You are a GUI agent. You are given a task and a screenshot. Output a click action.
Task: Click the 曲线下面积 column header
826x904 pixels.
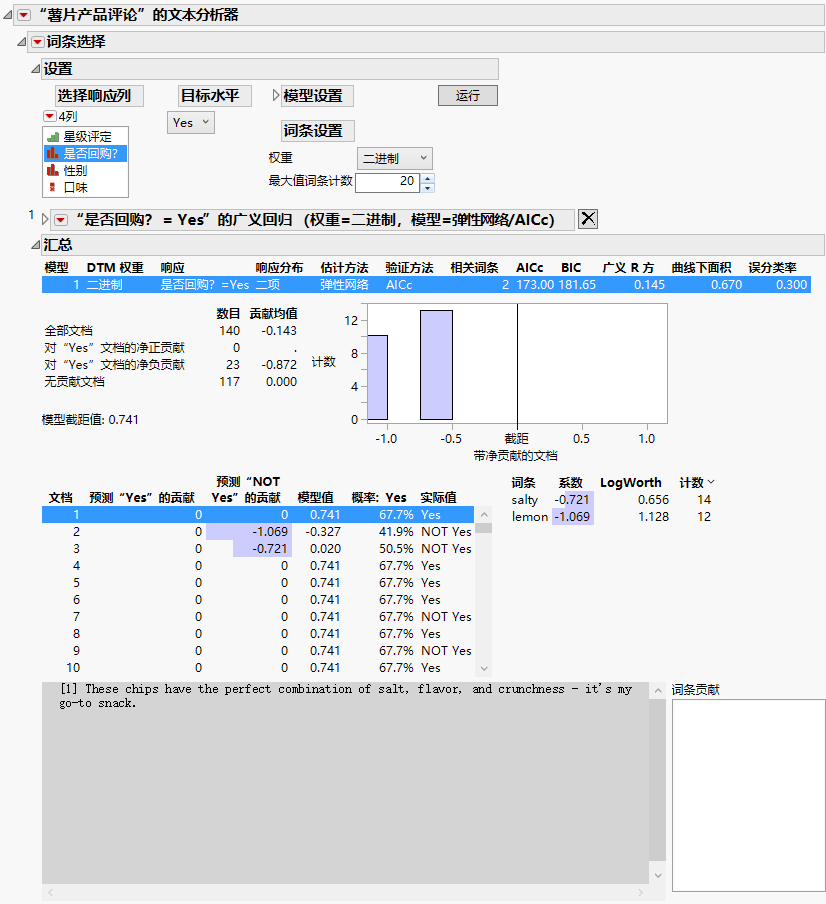[x=701, y=268]
